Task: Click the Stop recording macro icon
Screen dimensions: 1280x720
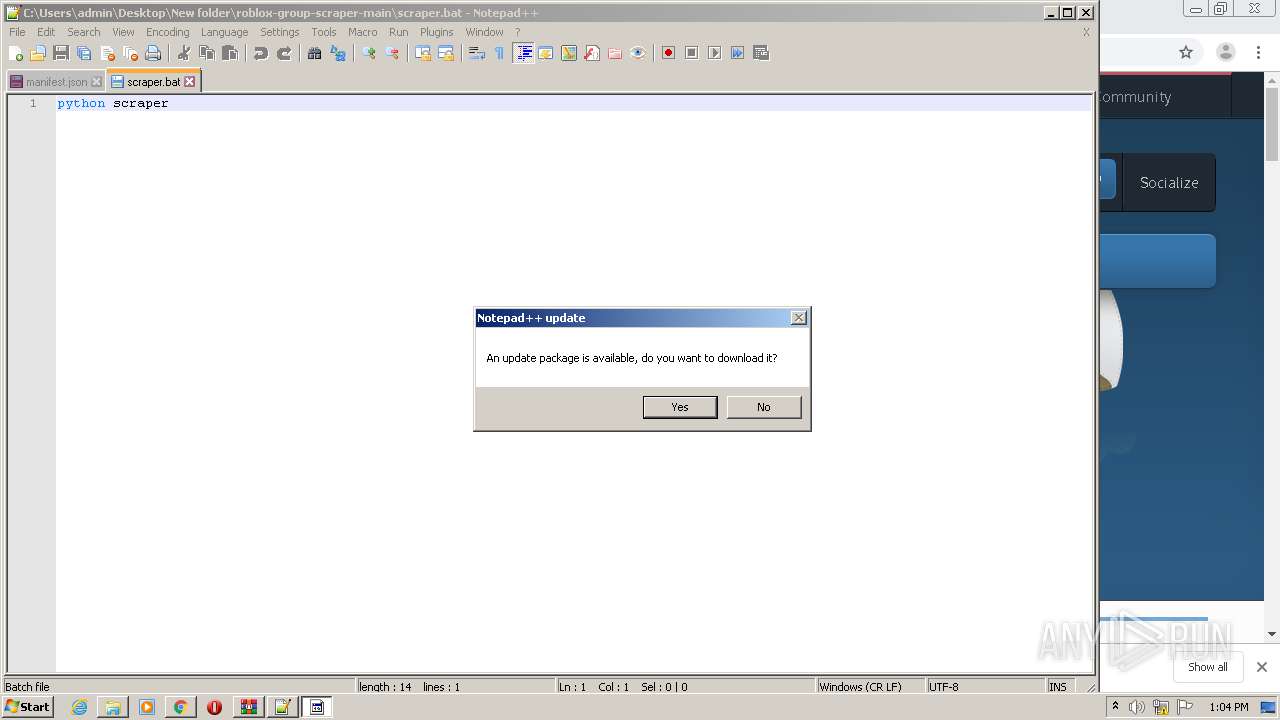Action: [692, 53]
